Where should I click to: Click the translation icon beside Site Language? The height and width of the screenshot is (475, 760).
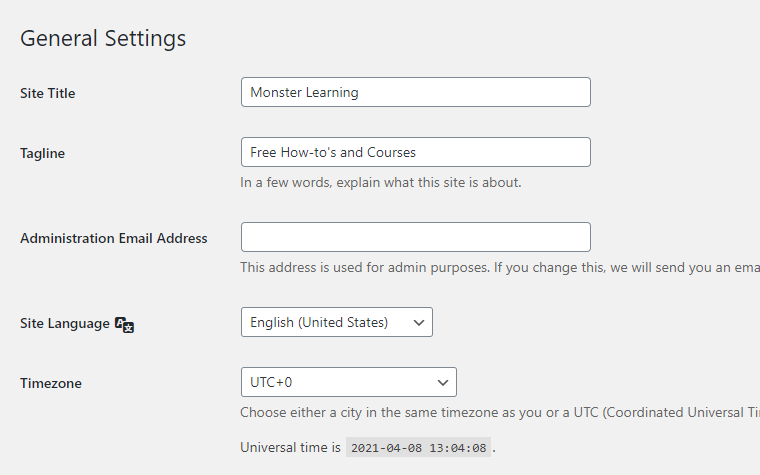(x=124, y=324)
